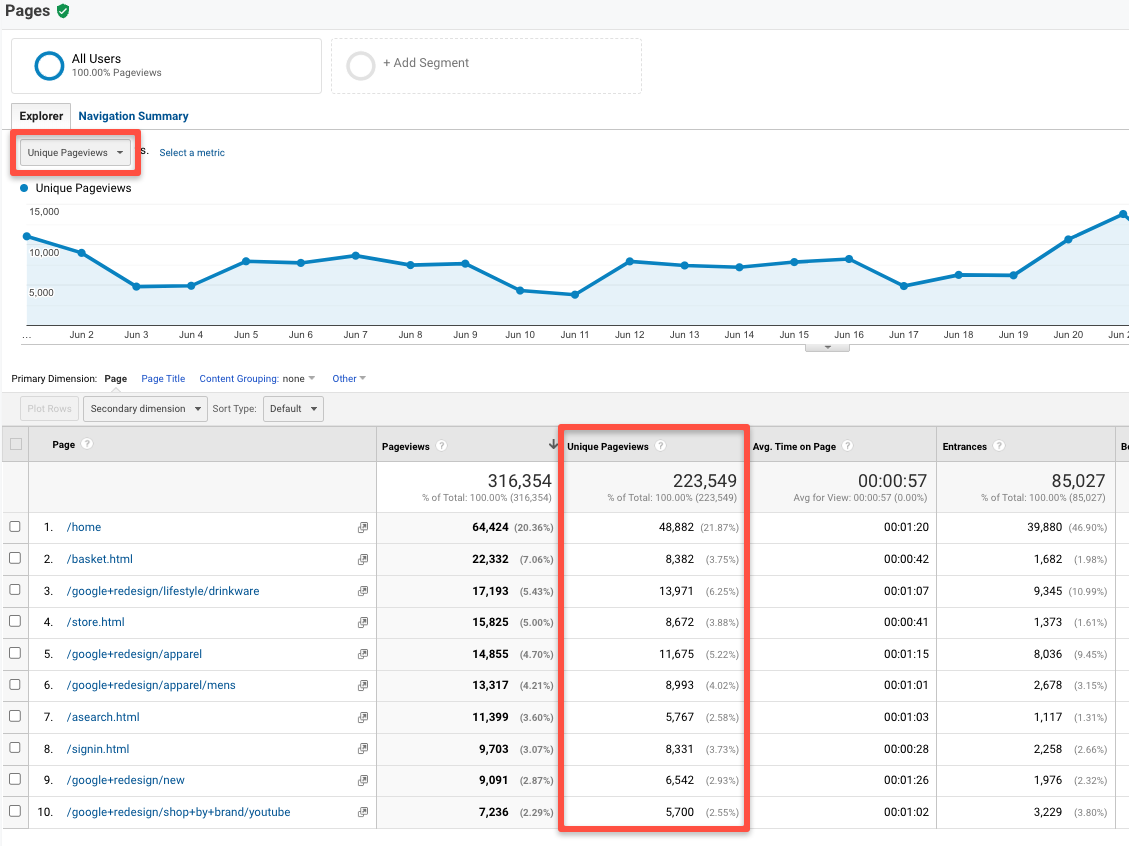Image resolution: width=1129 pixels, height=846 pixels.
Task: Click the help icon next to Entrances header
Action: pos(1001,445)
